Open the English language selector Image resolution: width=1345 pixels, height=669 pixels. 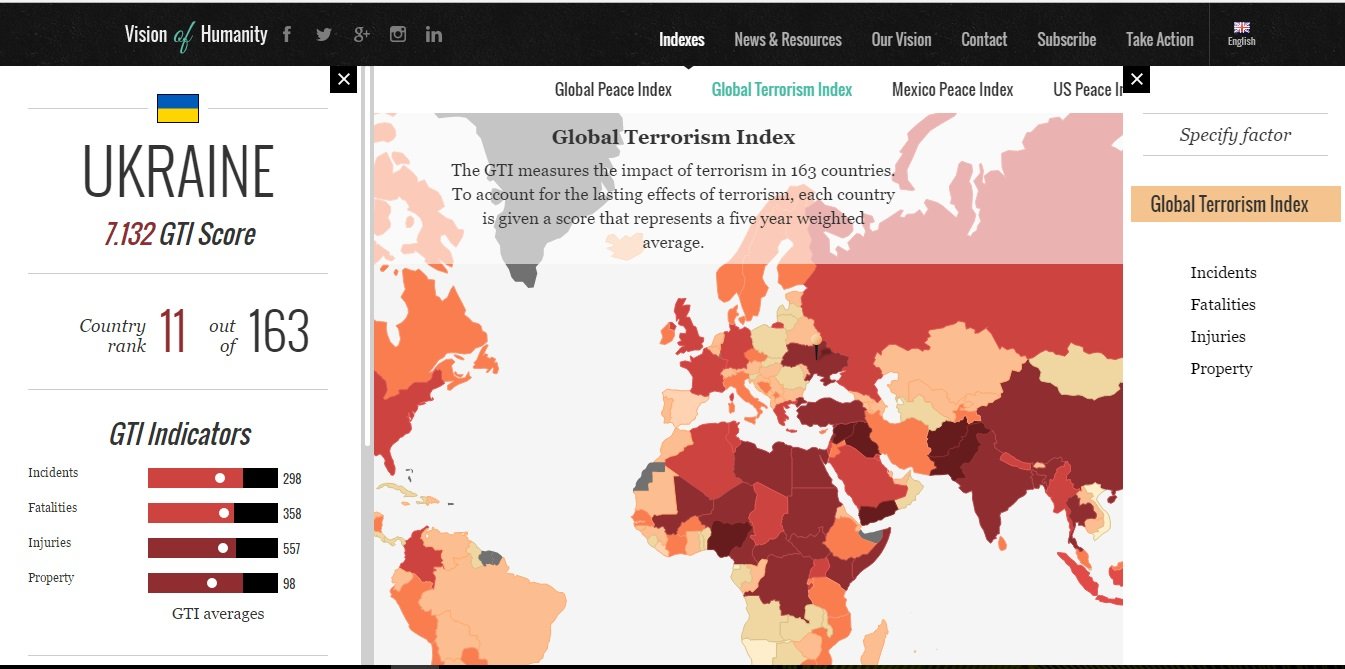coord(1241,34)
